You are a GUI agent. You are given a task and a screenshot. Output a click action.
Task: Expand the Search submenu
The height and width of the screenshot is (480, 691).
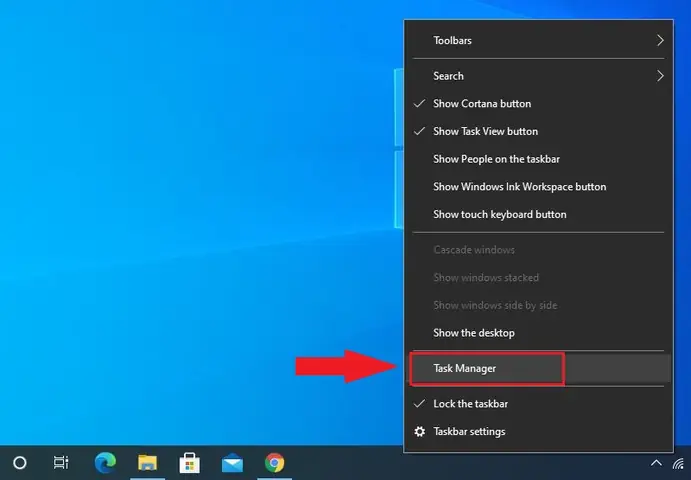click(x=539, y=76)
